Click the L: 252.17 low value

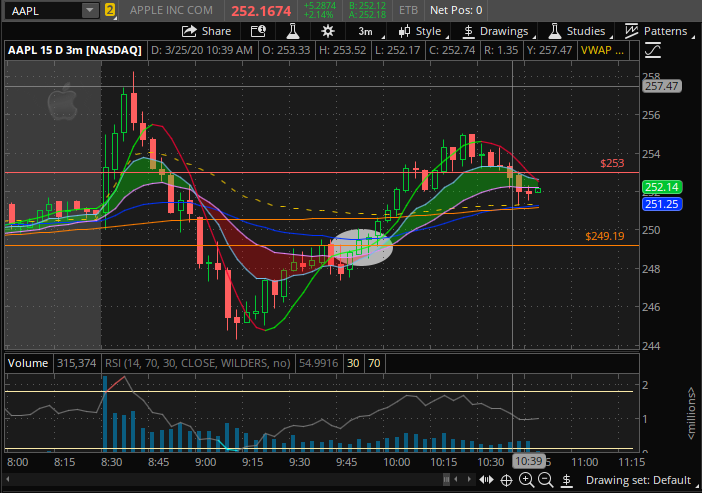(x=397, y=50)
